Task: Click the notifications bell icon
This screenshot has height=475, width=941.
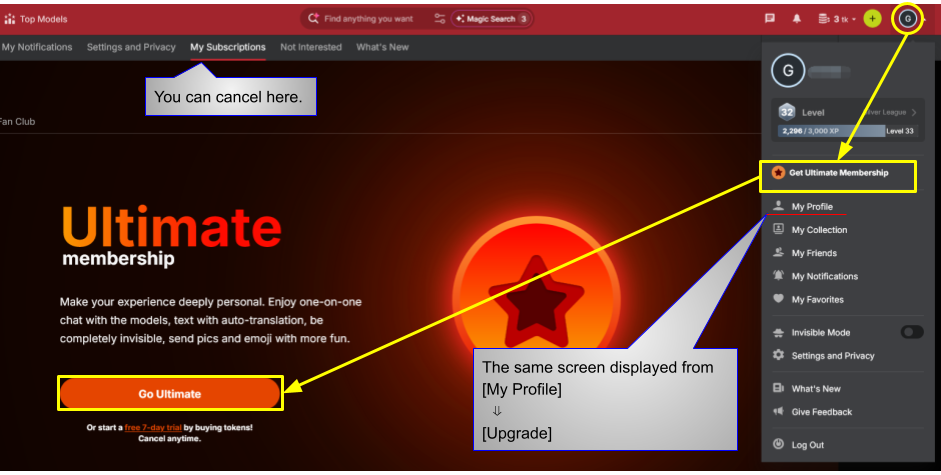Action: 796,19
